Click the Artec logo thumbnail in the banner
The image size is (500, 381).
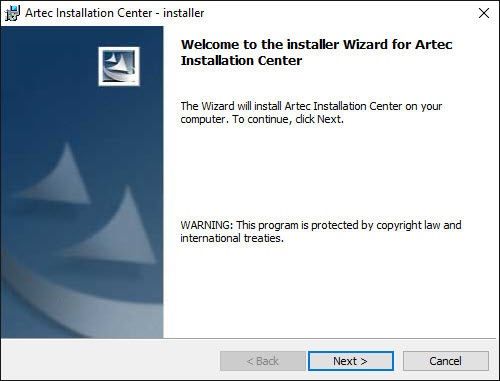tap(119, 66)
